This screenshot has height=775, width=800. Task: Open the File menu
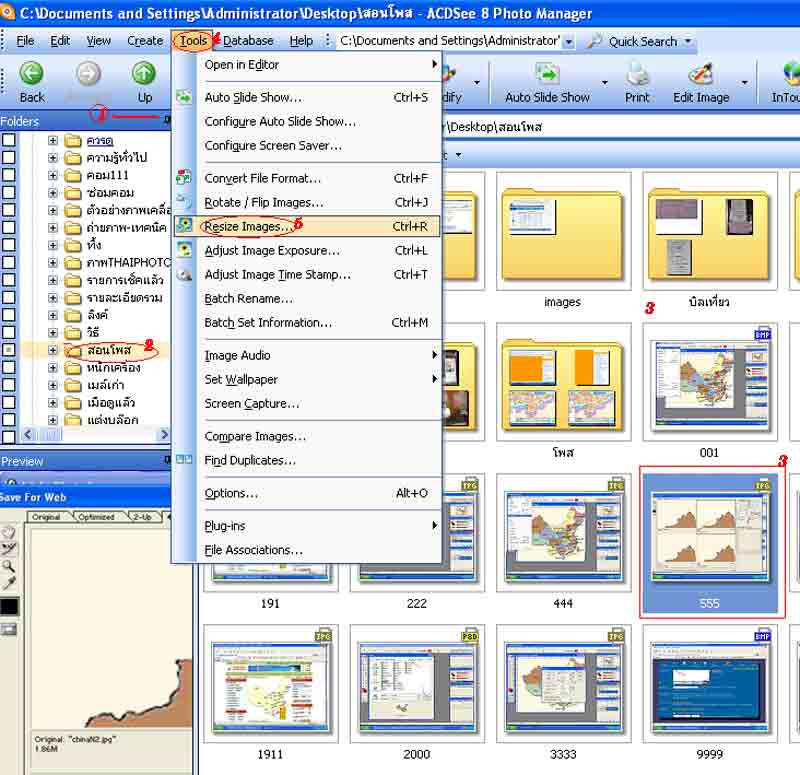click(25, 41)
